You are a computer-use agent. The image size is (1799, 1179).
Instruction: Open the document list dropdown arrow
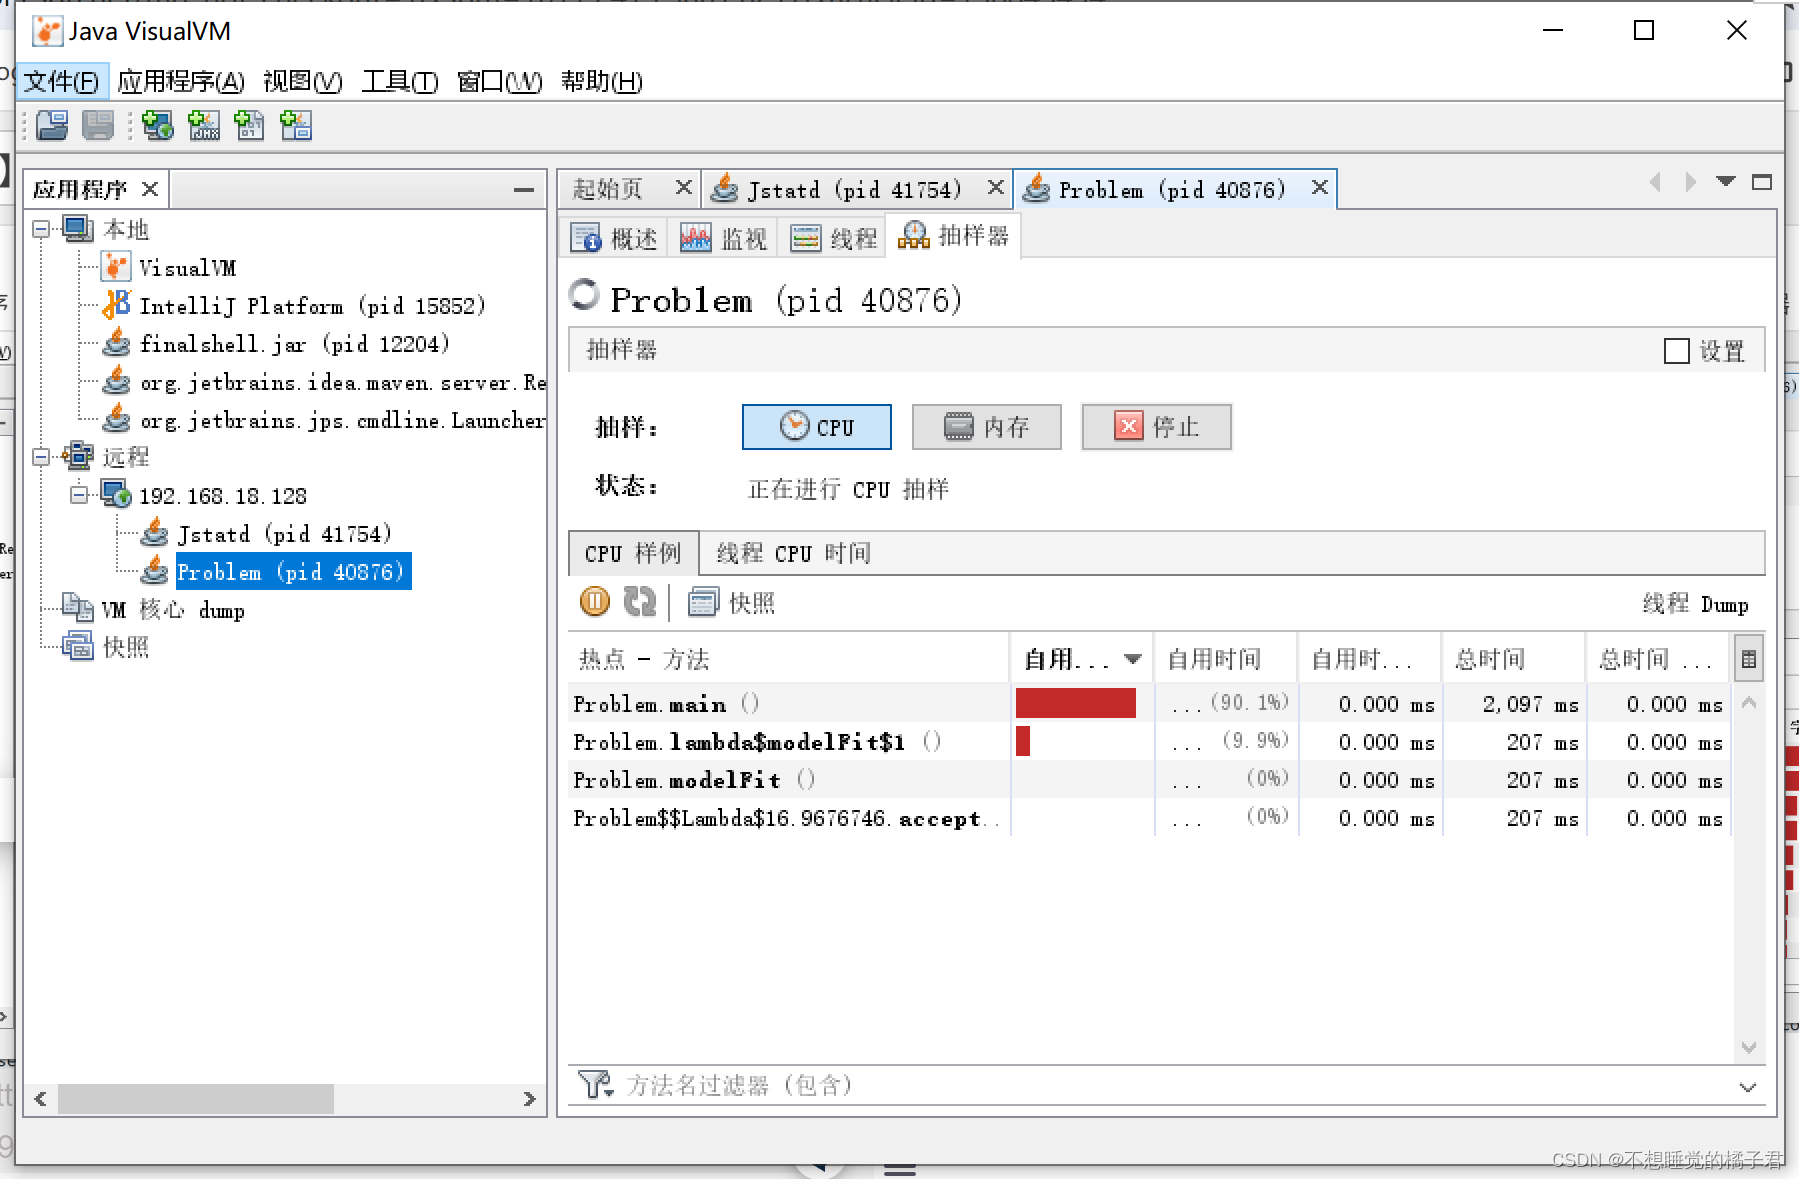click(x=1726, y=181)
